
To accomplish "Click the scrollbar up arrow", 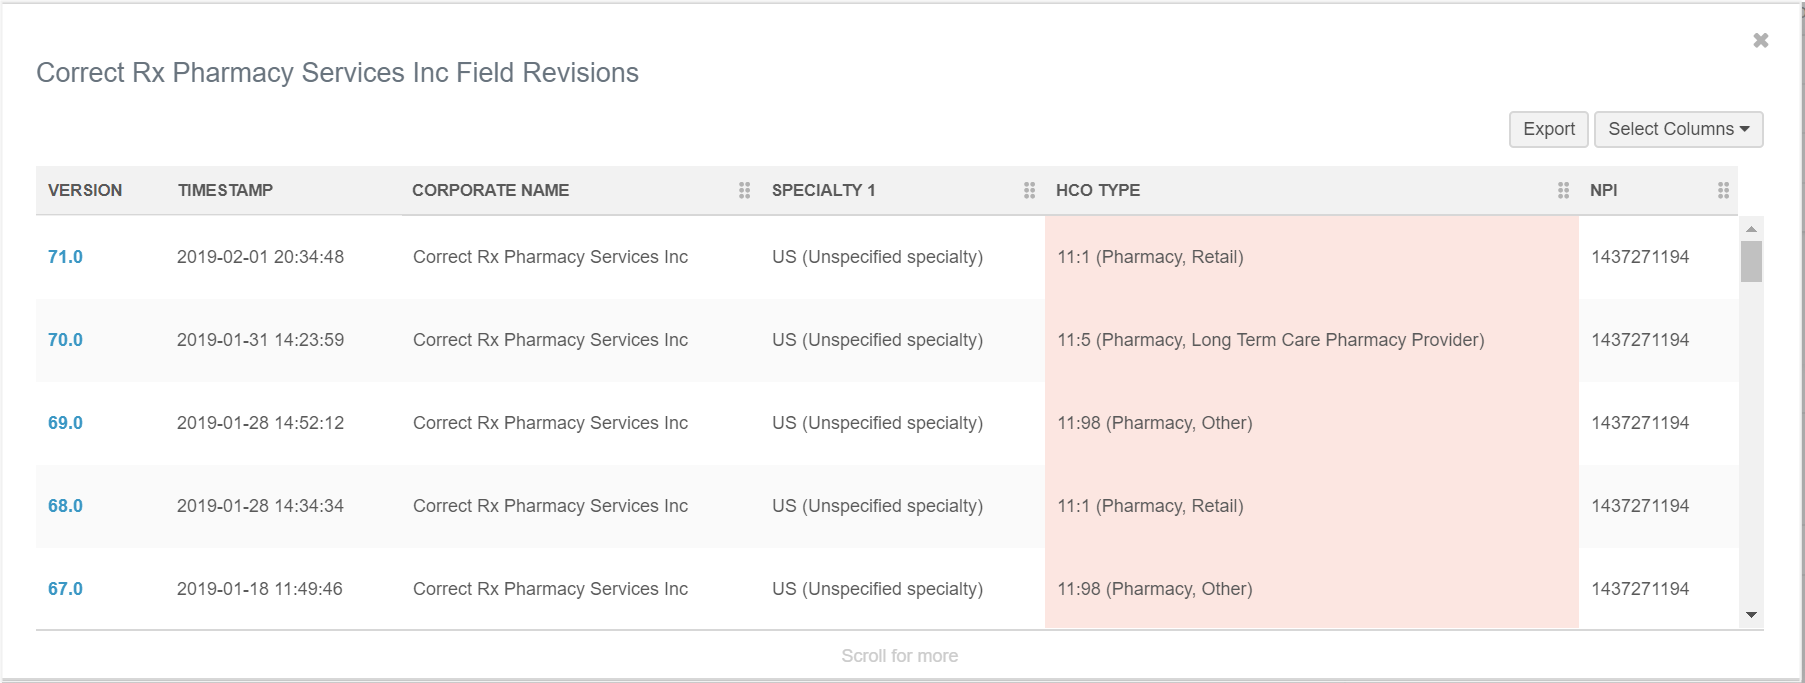I will point(1751,229).
